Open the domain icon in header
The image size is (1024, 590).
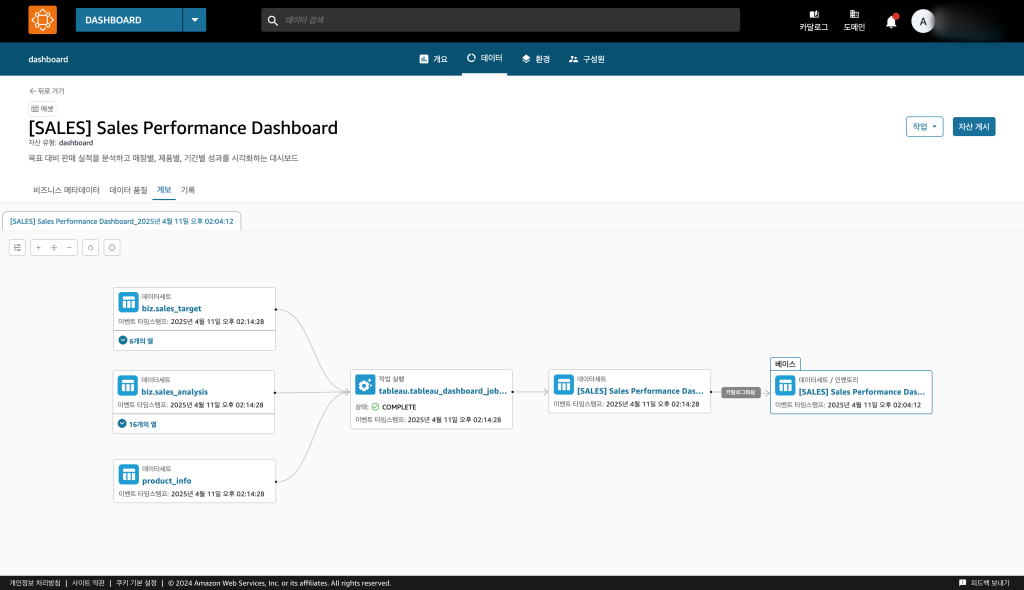pyautogui.click(x=854, y=20)
